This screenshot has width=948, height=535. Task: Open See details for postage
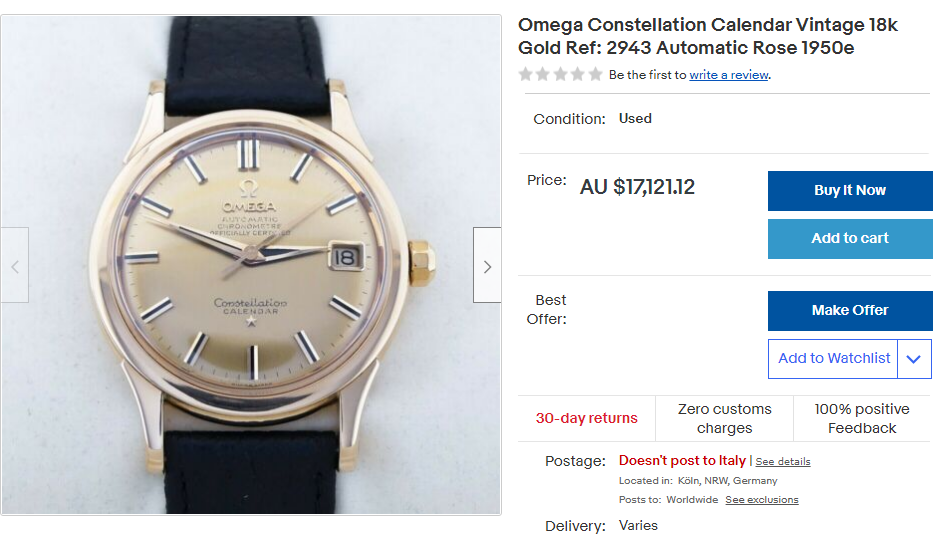[783, 462]
